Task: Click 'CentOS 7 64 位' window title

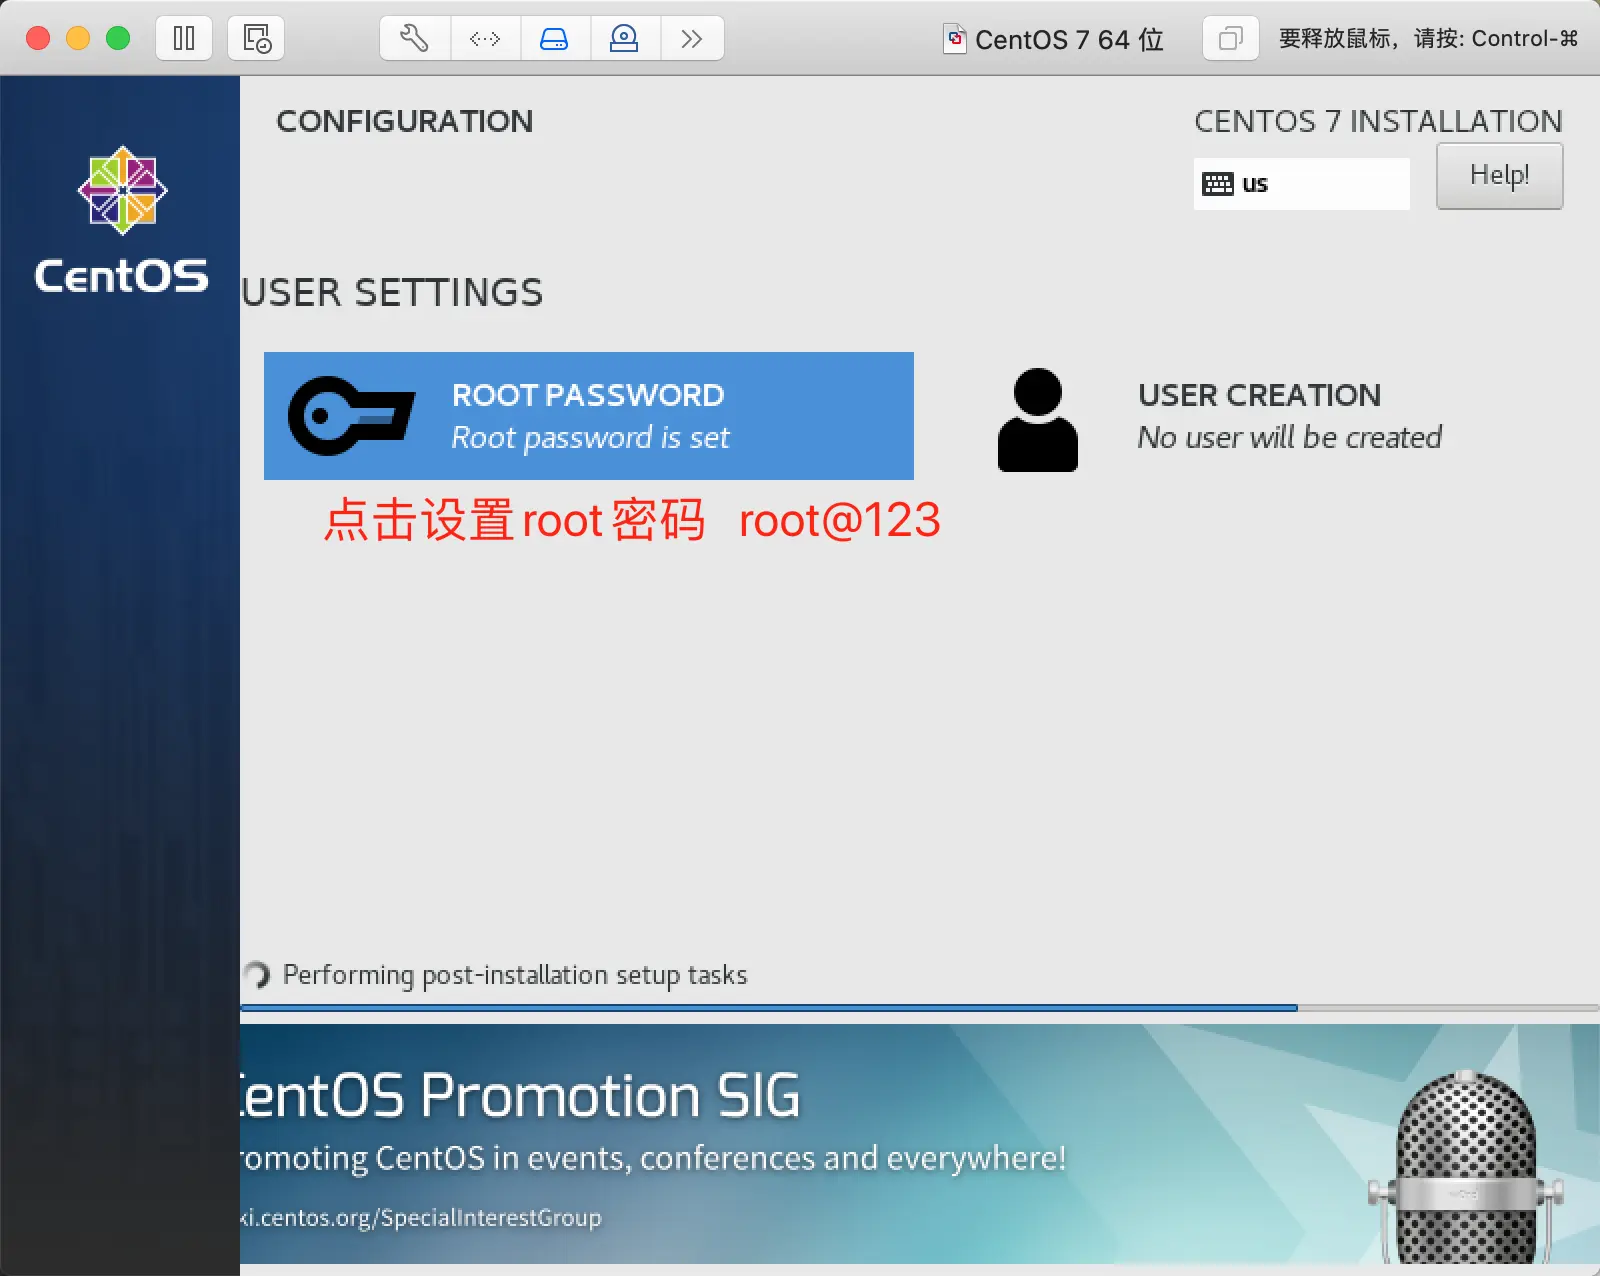Action: [x=1069, y=39]
